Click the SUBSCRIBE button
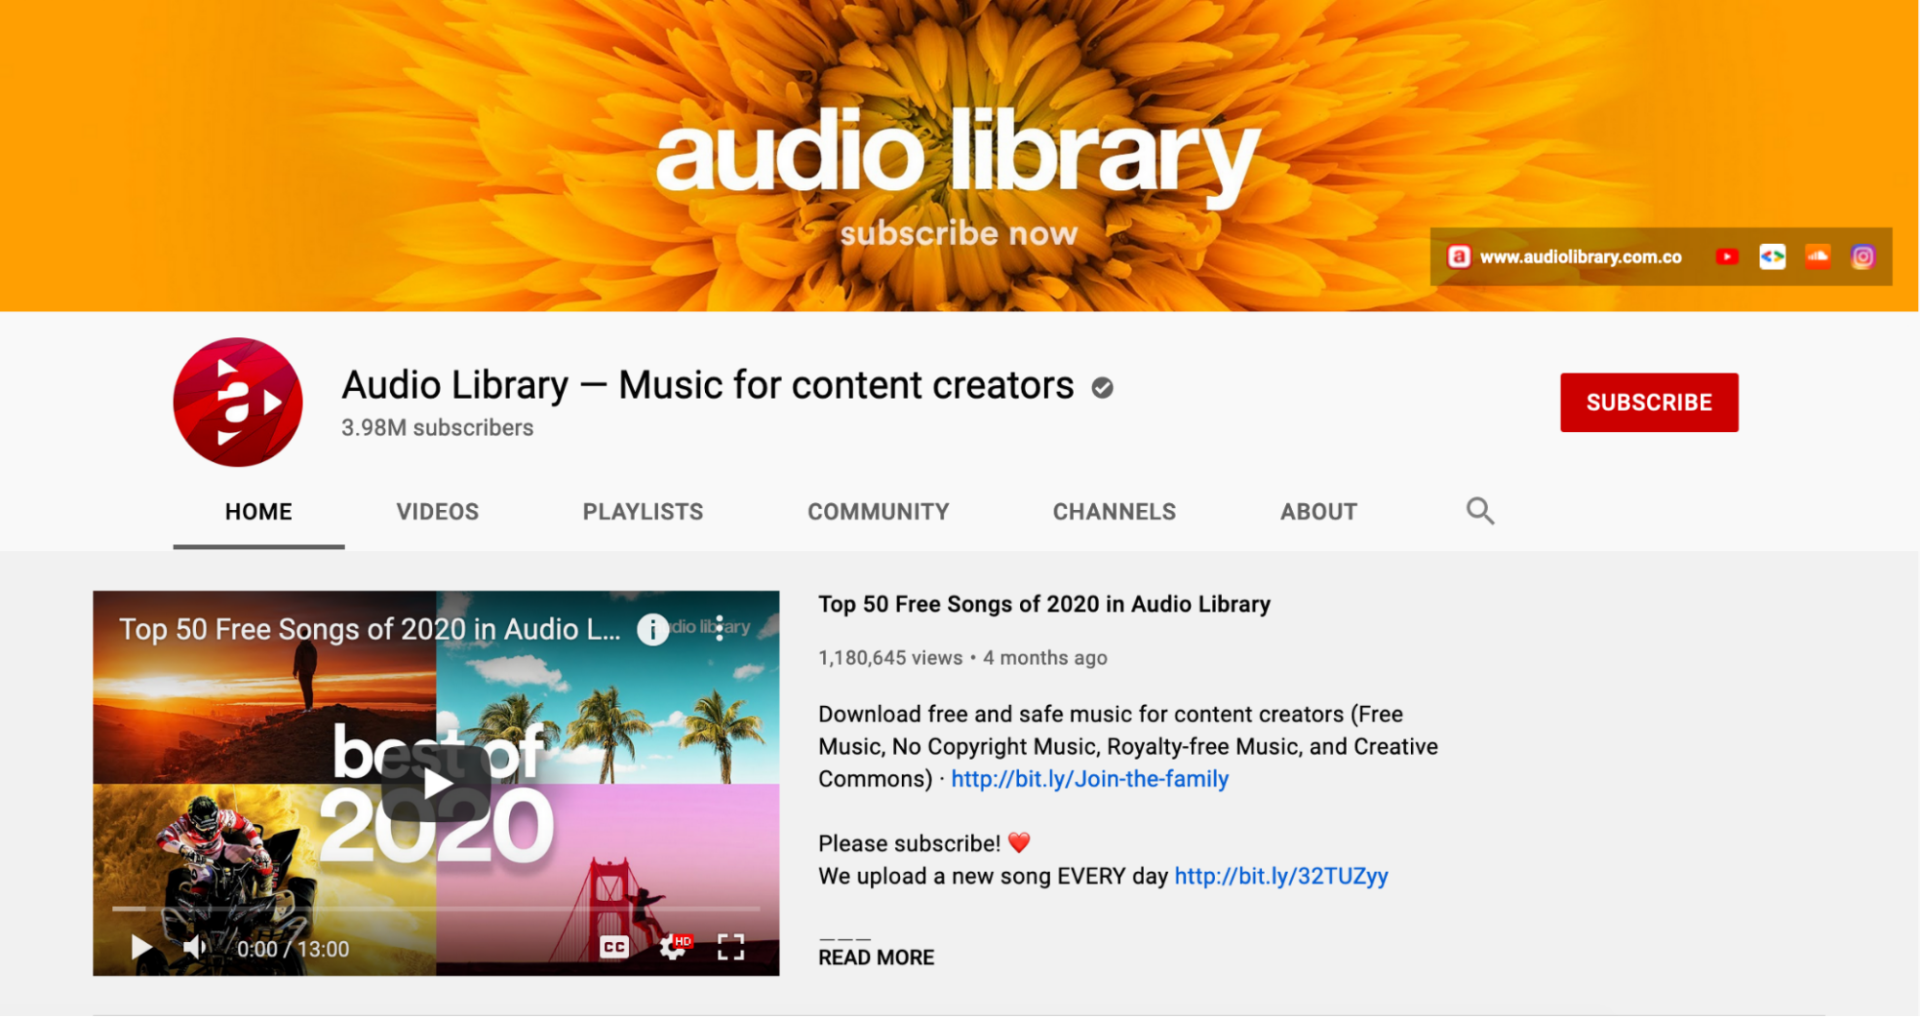The width and height of the screenshot is (1920, 1017). [x=1649, y=402]
